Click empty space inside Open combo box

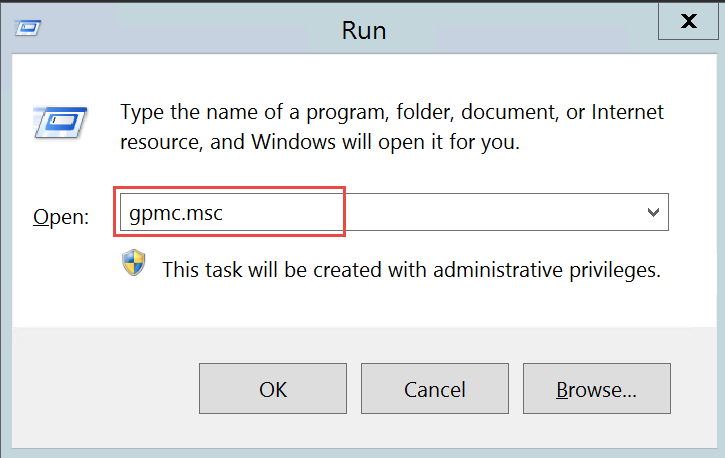[490, 213]
